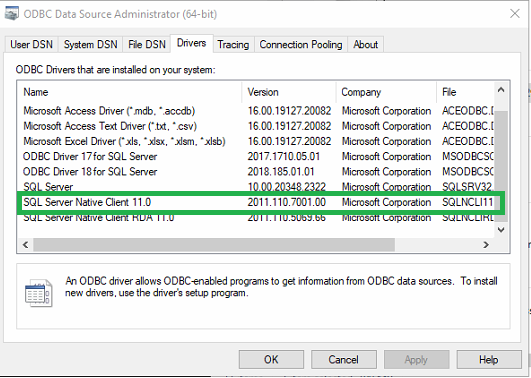Image resolution: width=531 pixels, height=378 pixels.
Task: Click ACEODBC file cell in Access Text Driver row
Action: [x=468, y=126]
